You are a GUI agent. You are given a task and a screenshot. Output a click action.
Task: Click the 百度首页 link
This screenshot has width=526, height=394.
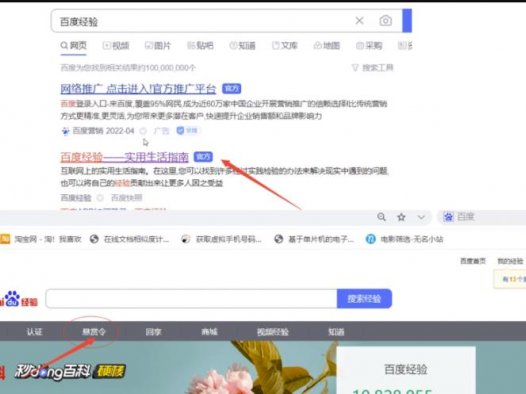pos(473,261)
